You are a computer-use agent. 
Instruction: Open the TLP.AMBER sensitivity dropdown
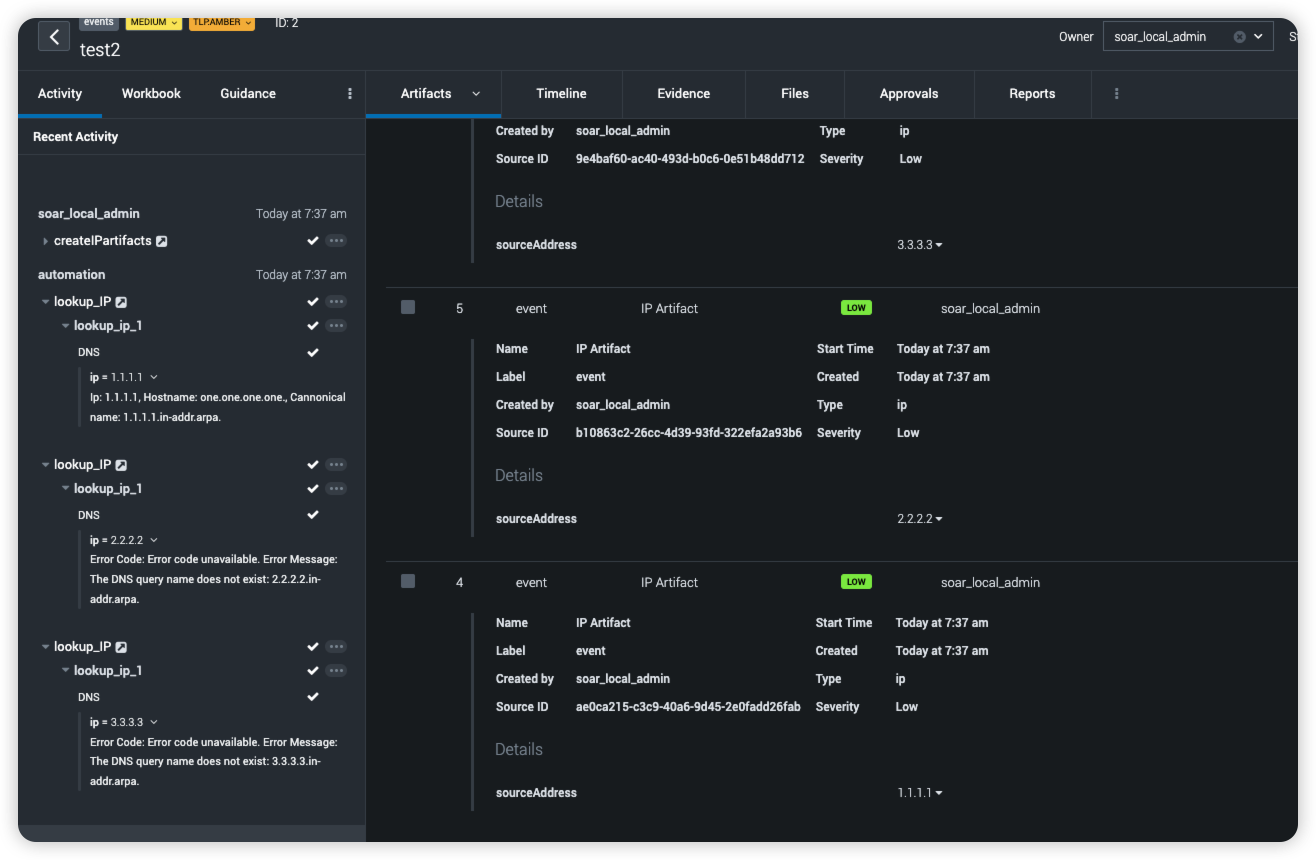pos(221,22)
